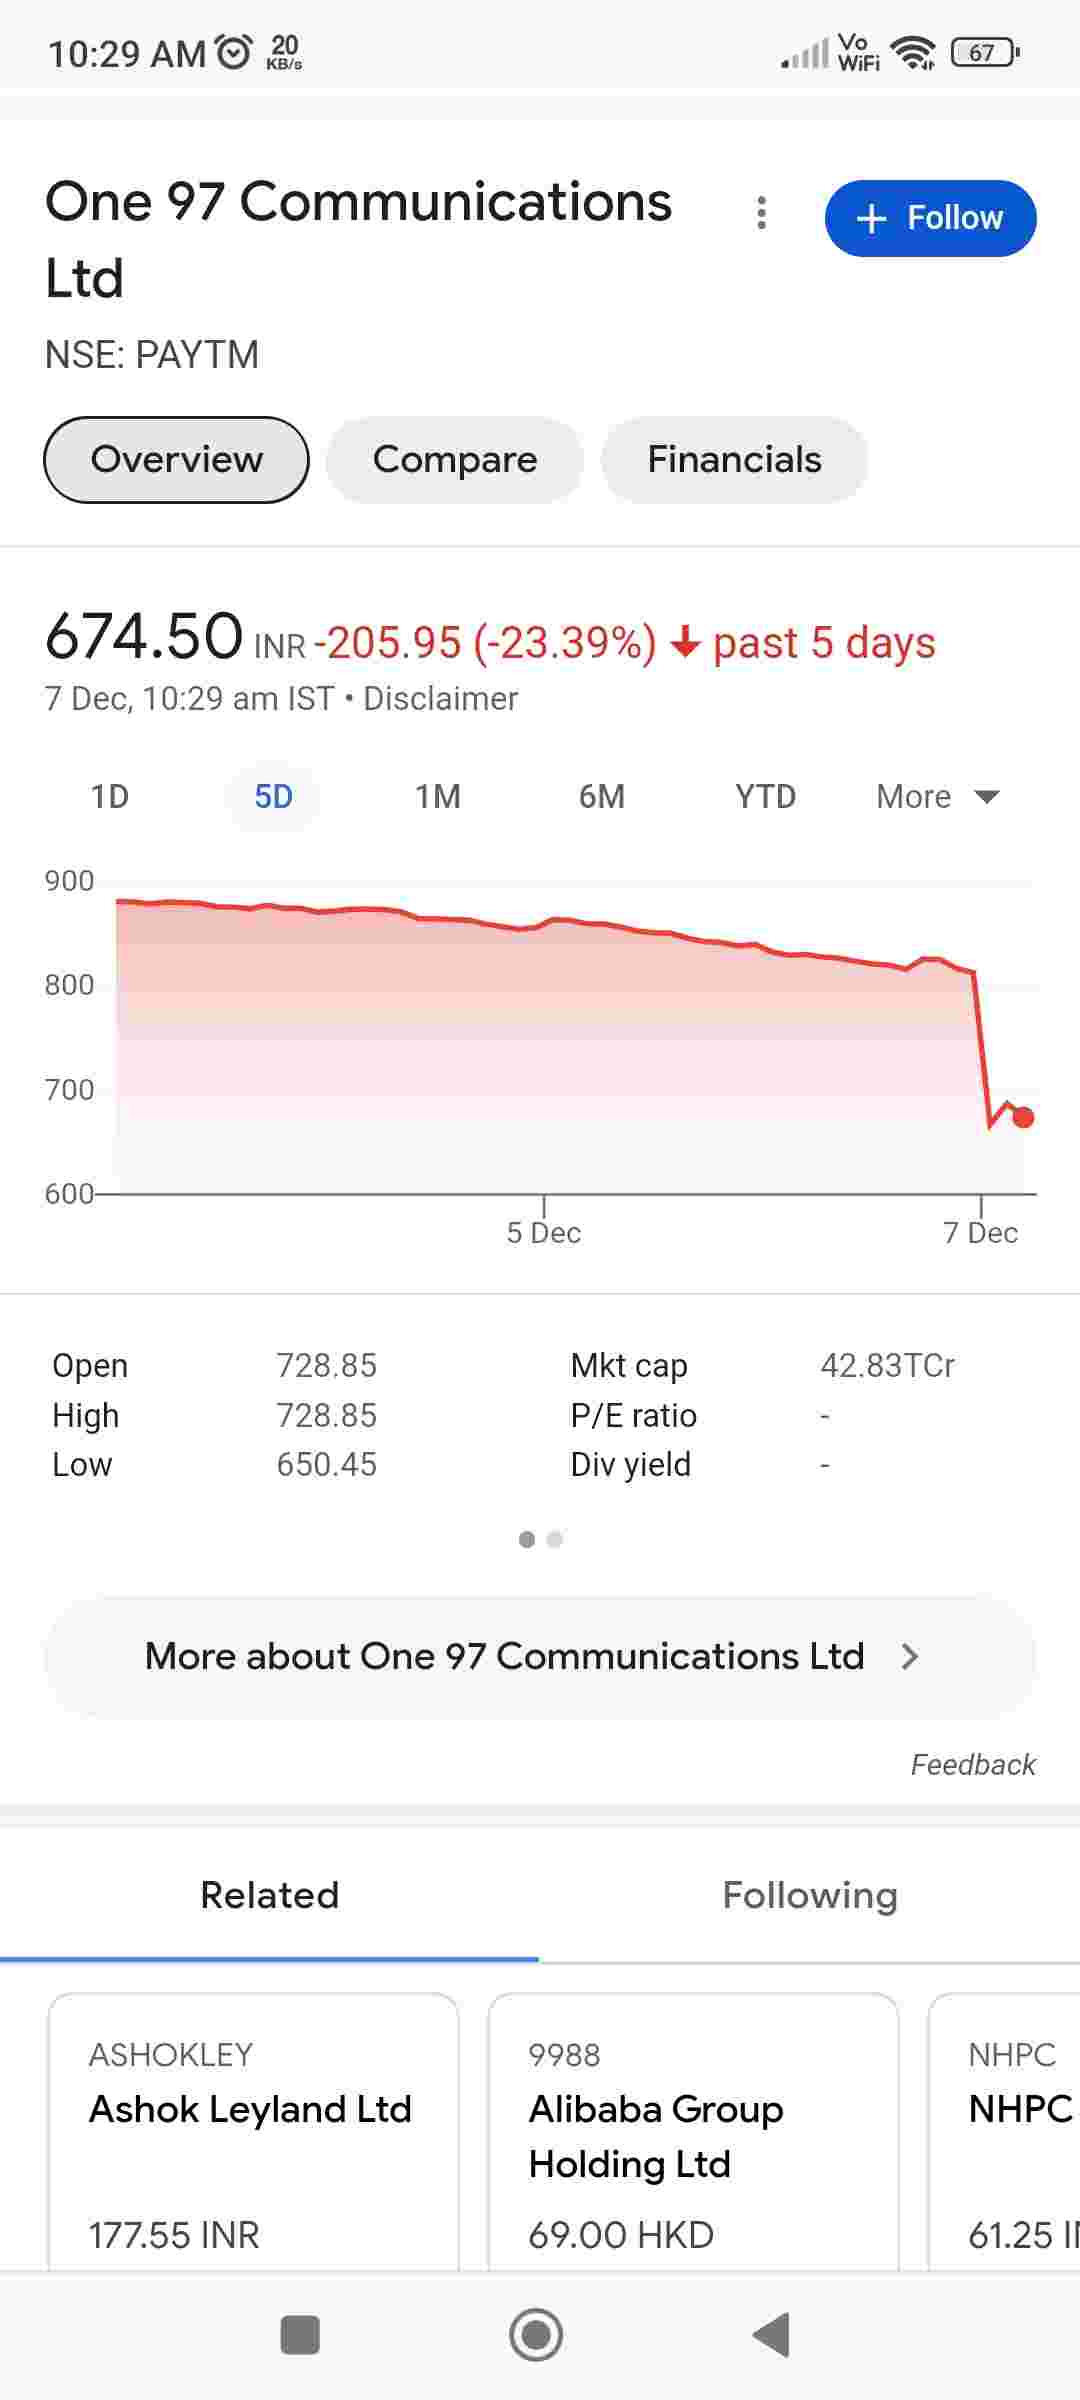1080x2400 pixels.
Task: Open the Ashok Leyland Ltd stock card
Action: tap(253, 2130)
